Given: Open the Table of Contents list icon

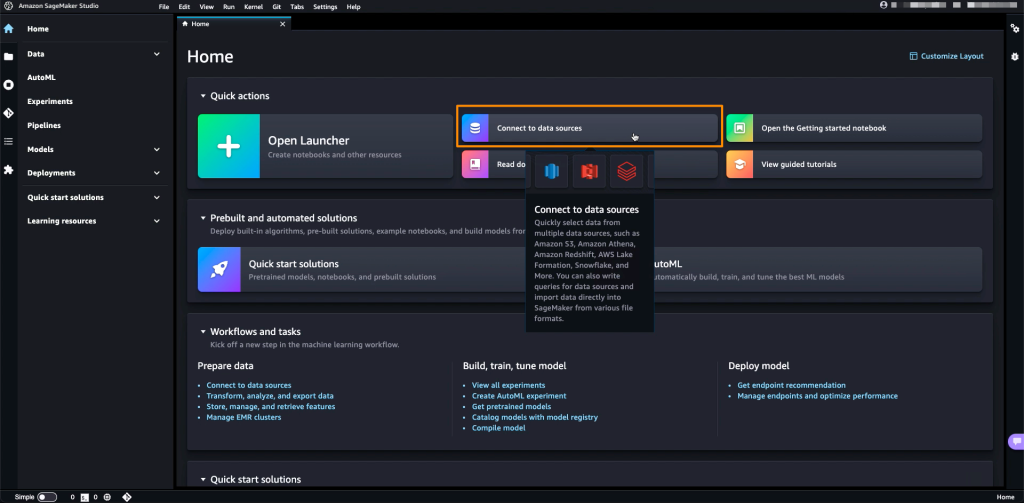Looking at the screenshot, I should (8, 141).
